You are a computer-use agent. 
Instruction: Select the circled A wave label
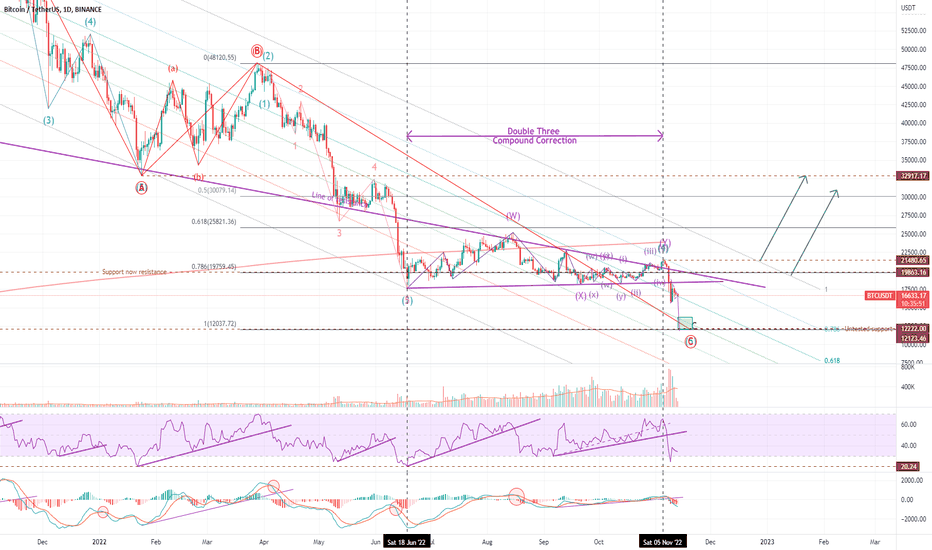point(142,188)
